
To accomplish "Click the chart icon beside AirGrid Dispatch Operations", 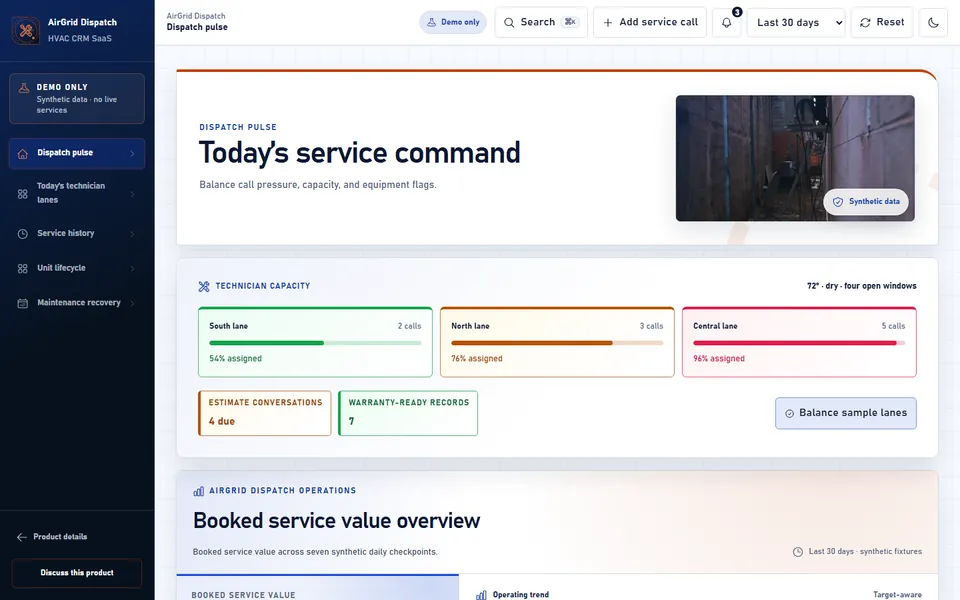I will point(198,491).
